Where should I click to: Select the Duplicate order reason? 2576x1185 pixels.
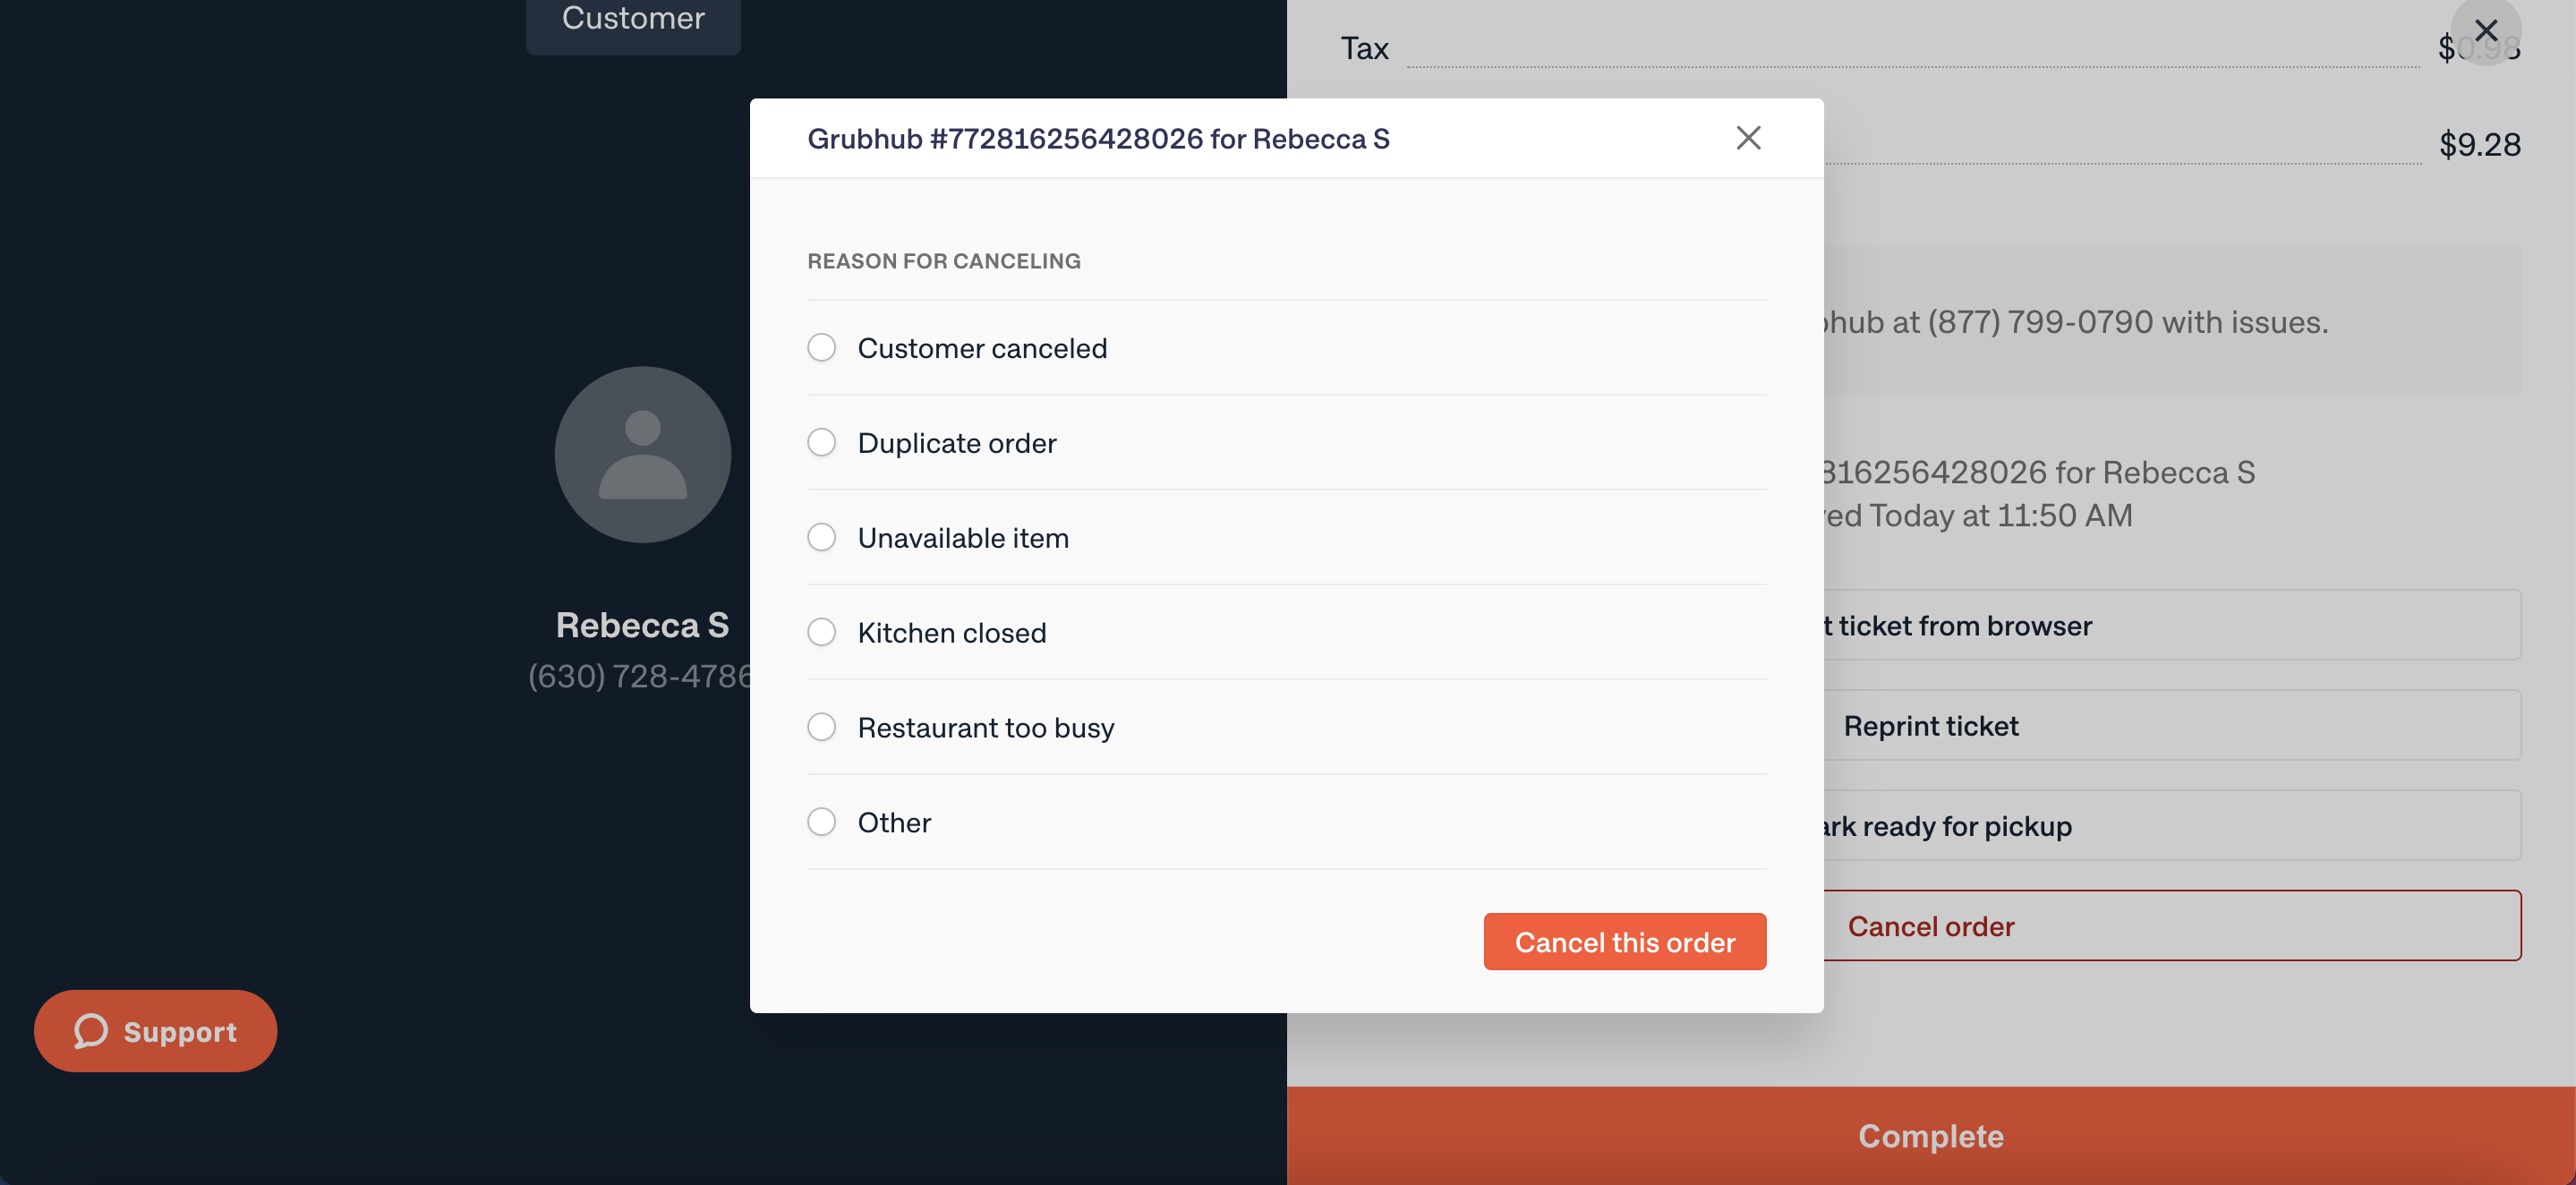click(821, 443)
